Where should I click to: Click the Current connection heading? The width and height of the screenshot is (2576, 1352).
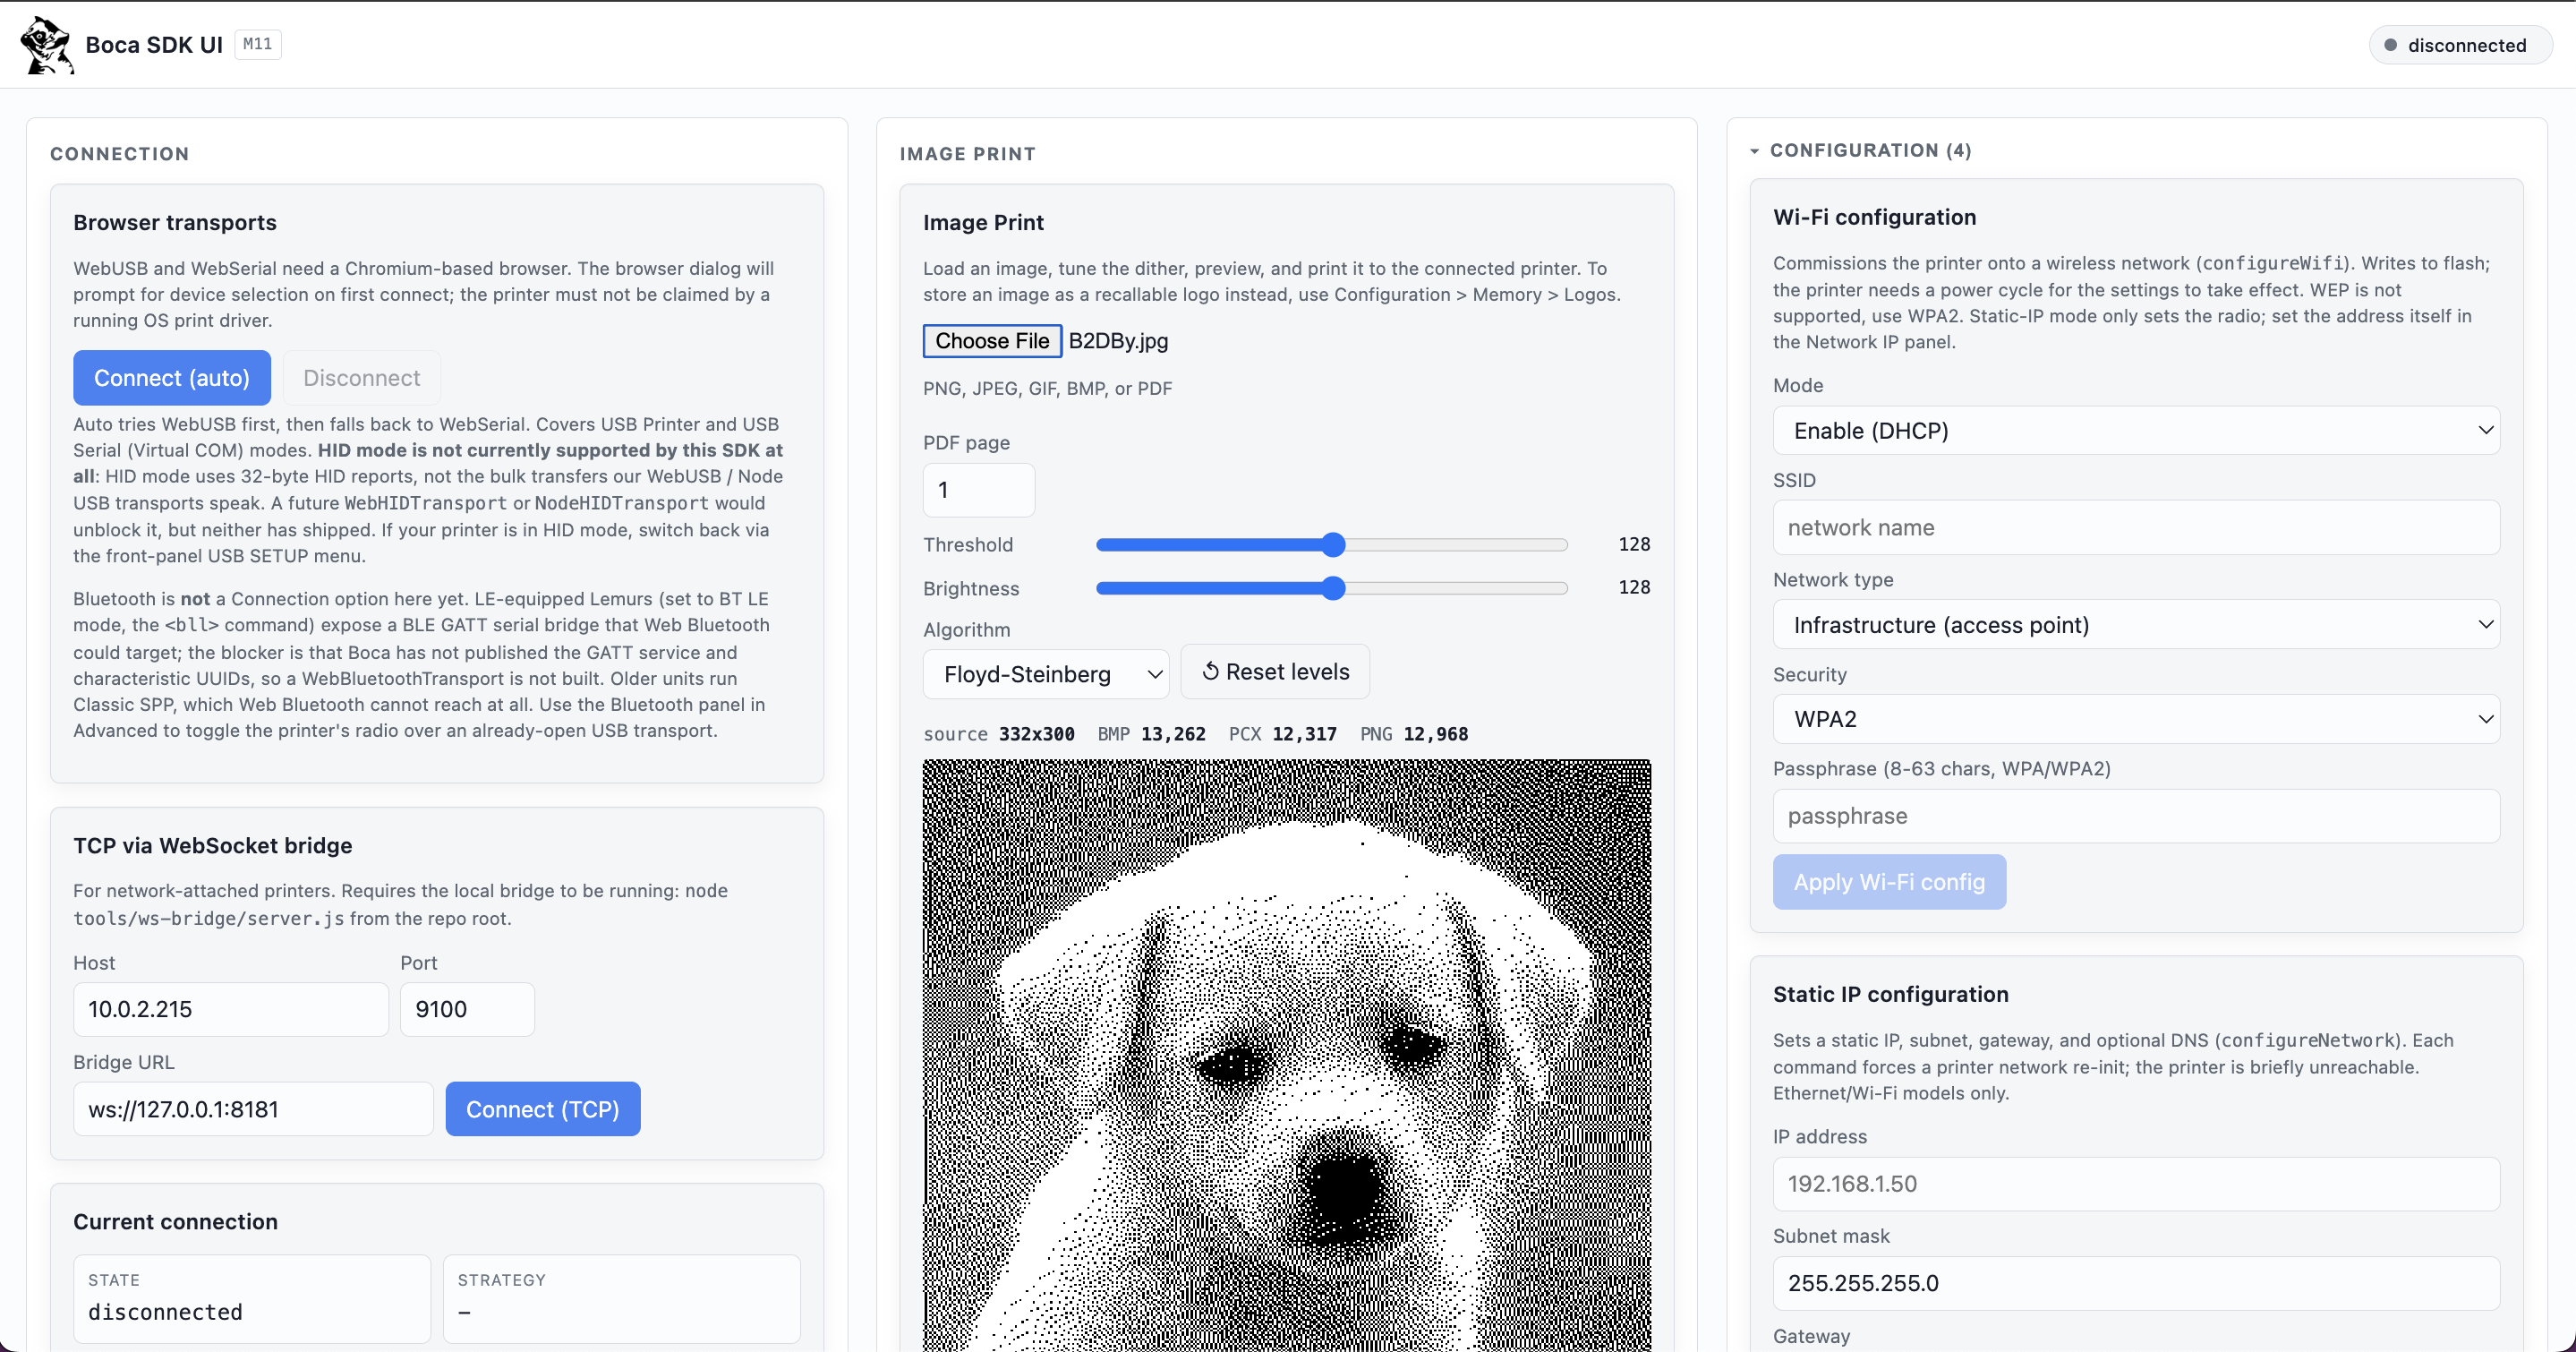coord(175,1221)
